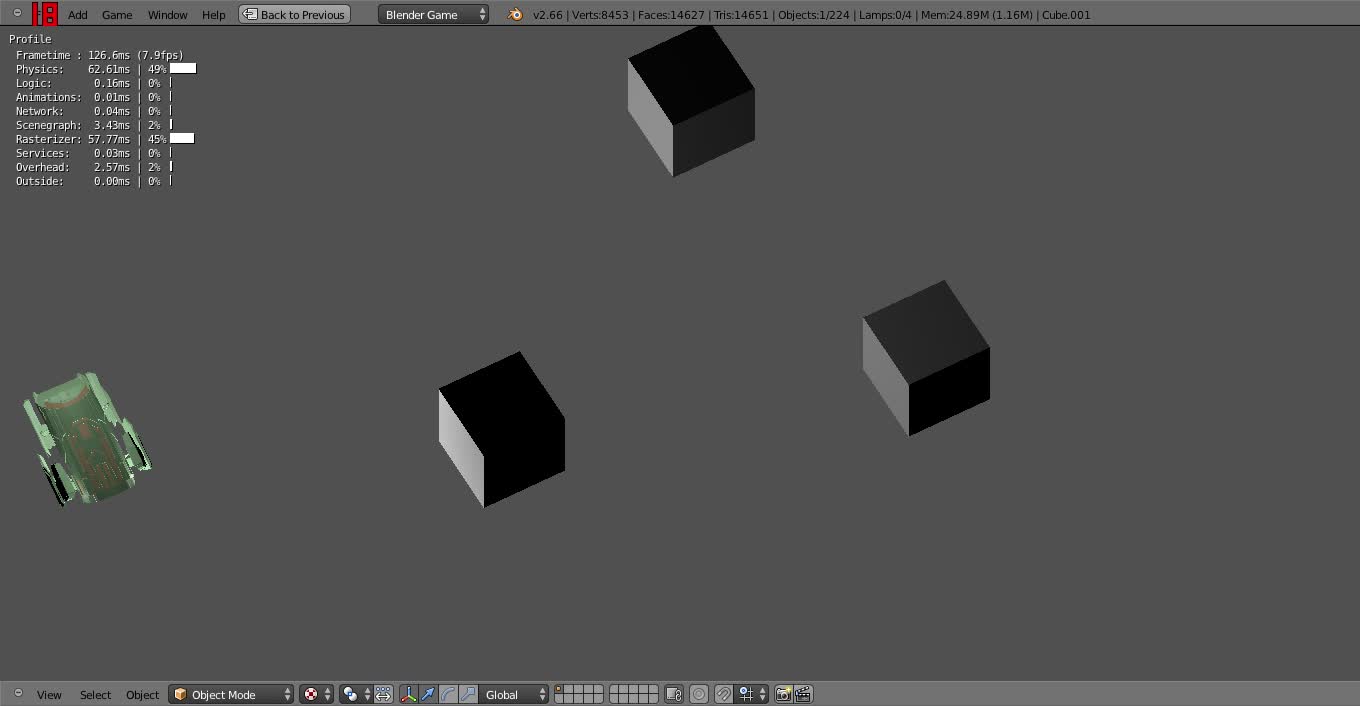Toggle the lock to scene layers padlock

coord(672,693)
